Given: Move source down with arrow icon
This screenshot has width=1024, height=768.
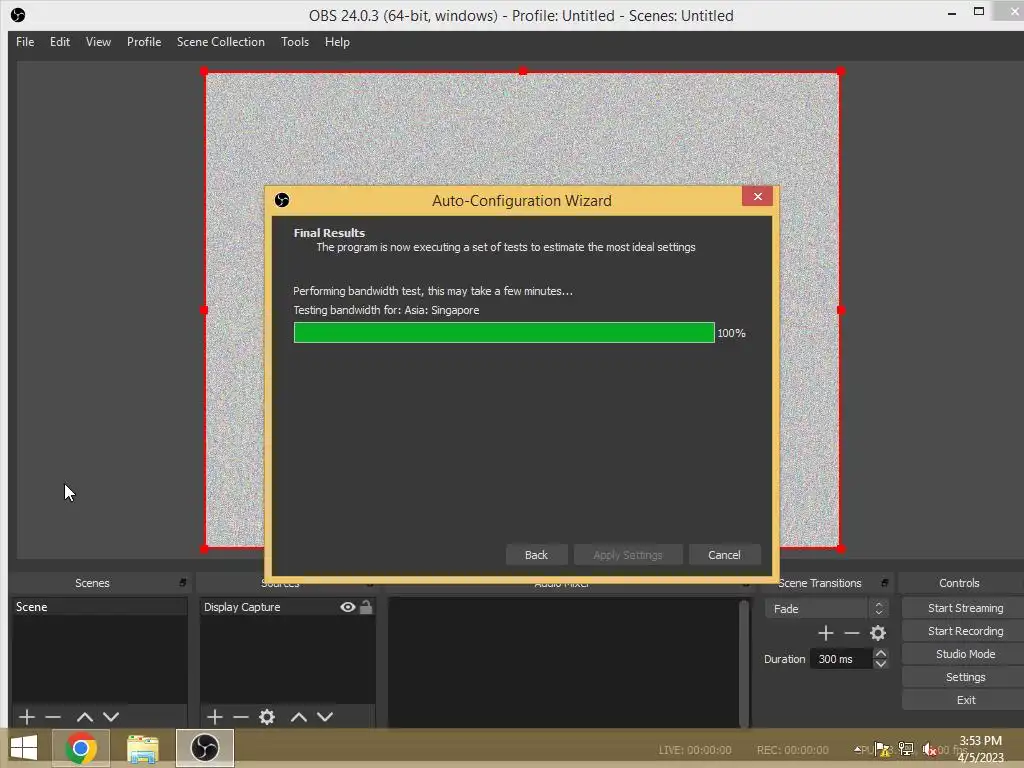Looking at the screenshot, I should [x=325, y=717].
